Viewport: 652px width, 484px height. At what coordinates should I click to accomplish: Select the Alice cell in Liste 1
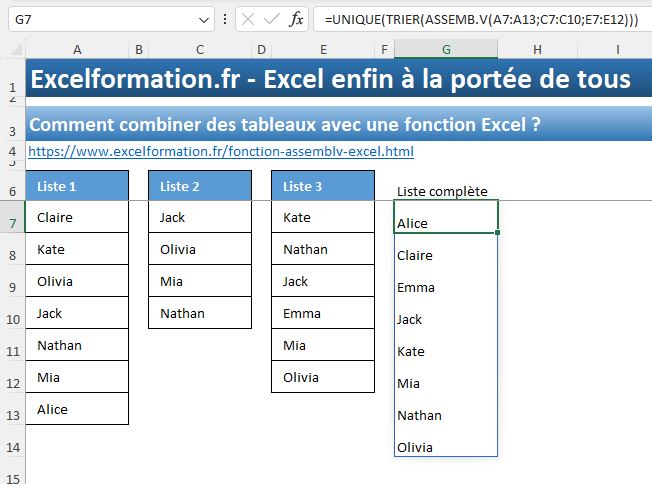pos(77,409)
